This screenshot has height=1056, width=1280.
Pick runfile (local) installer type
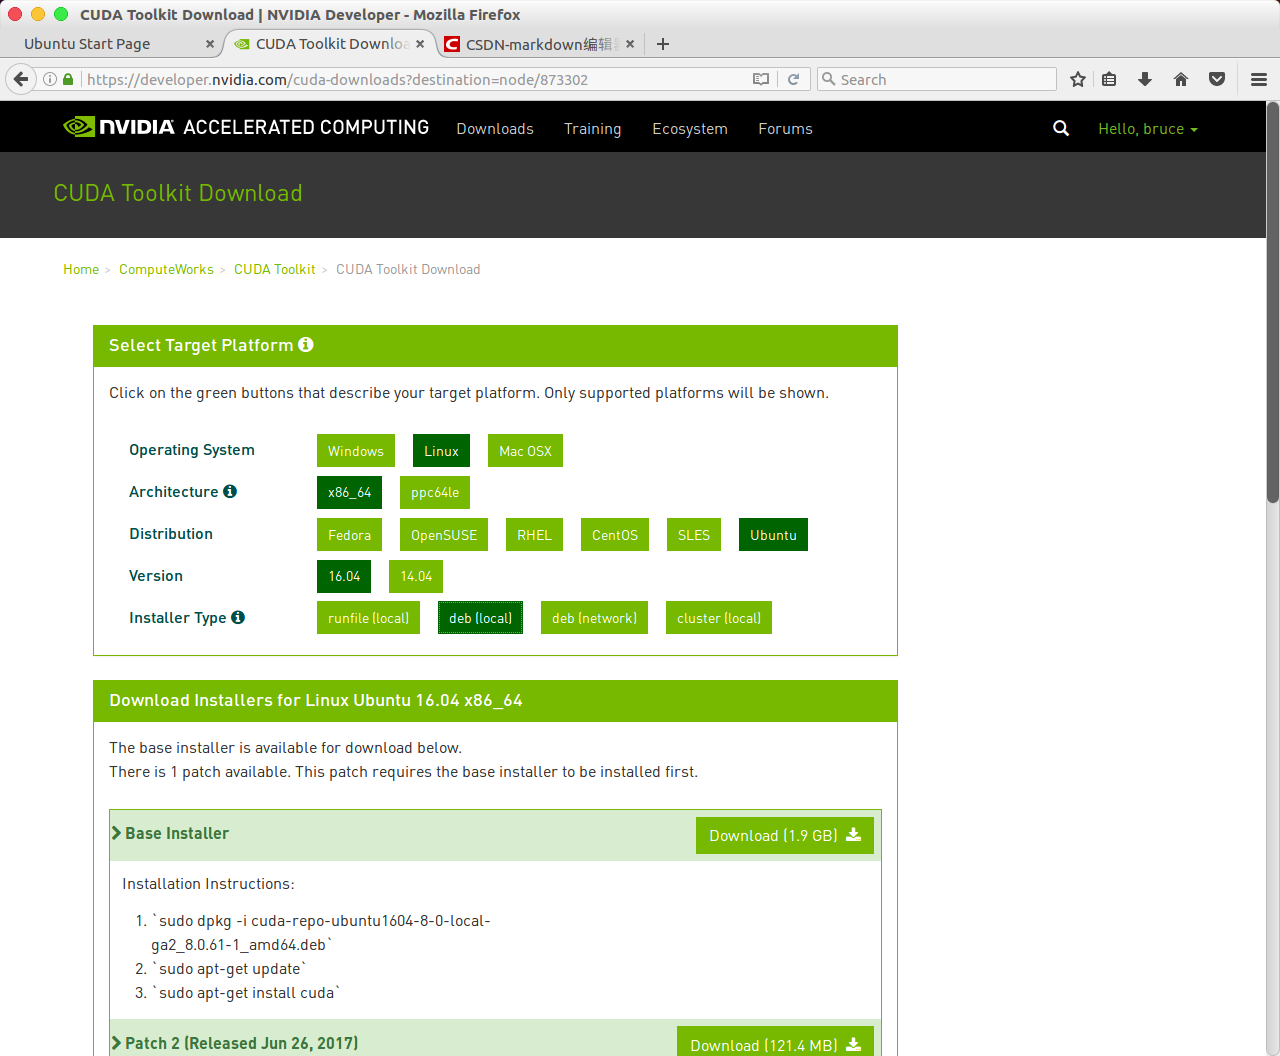tap(368, 618)
